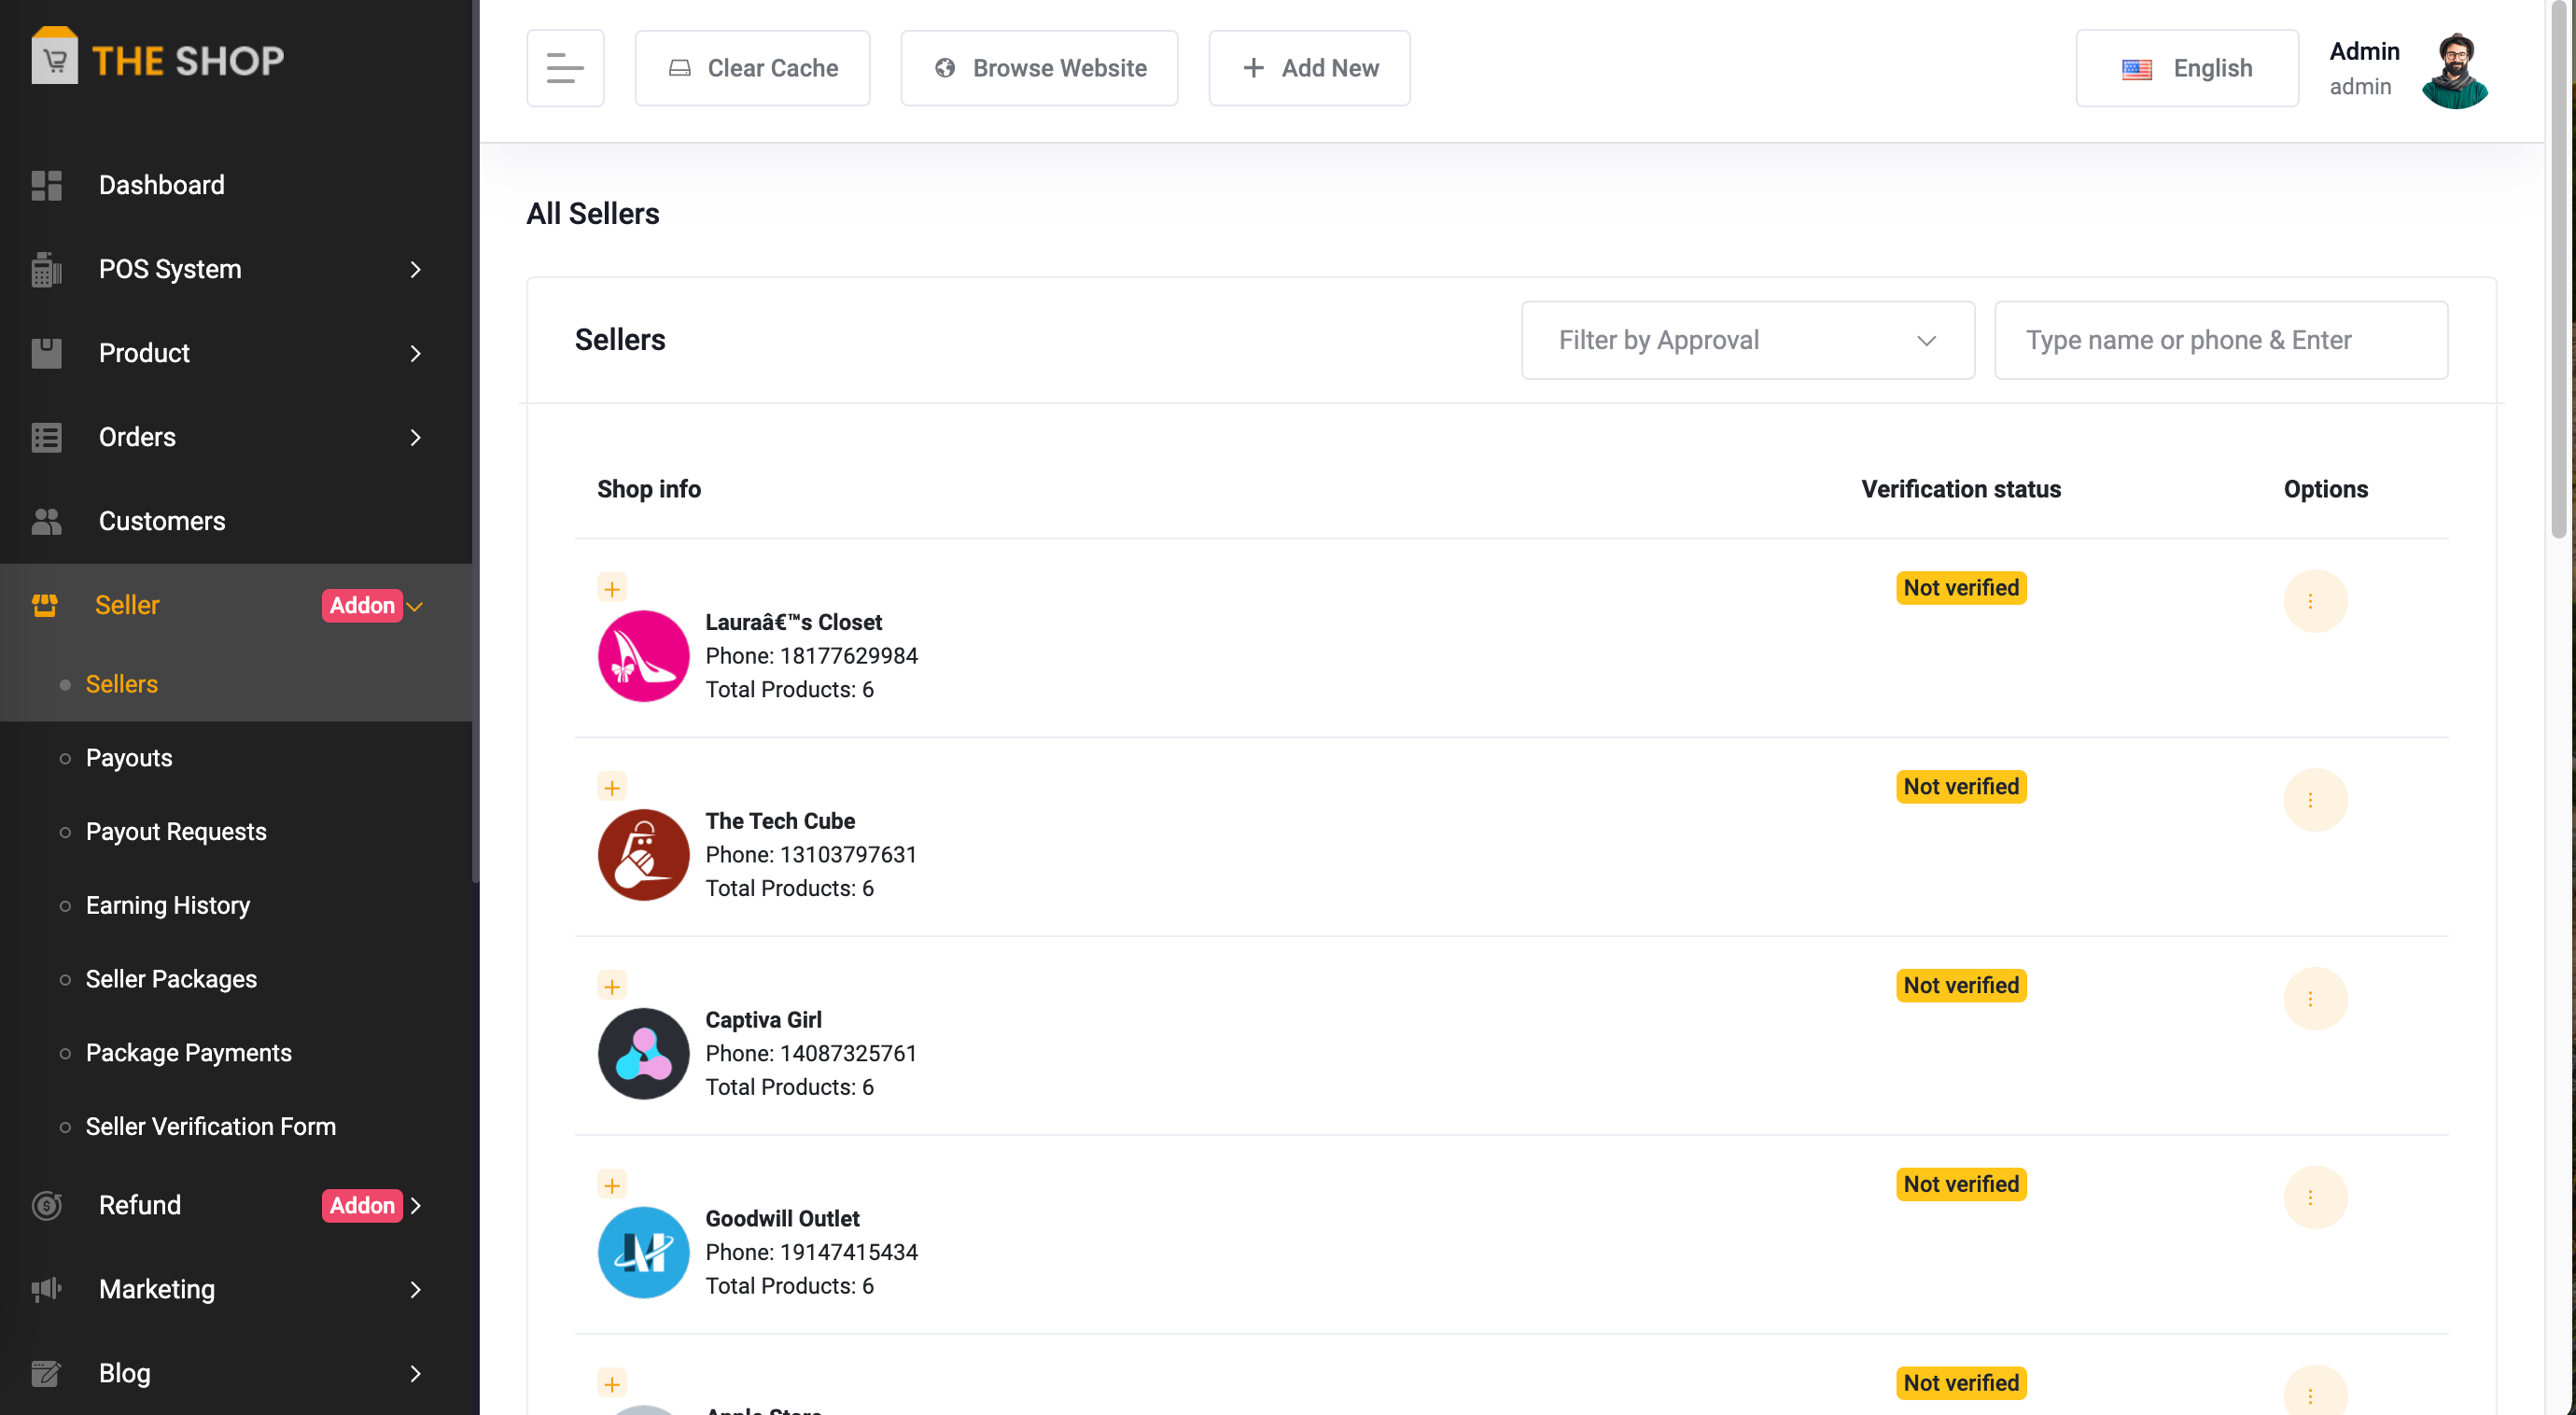The image size is (2576, 1415).
Task: Click Marketing megaphone icon
Action: pos(46,1289)
